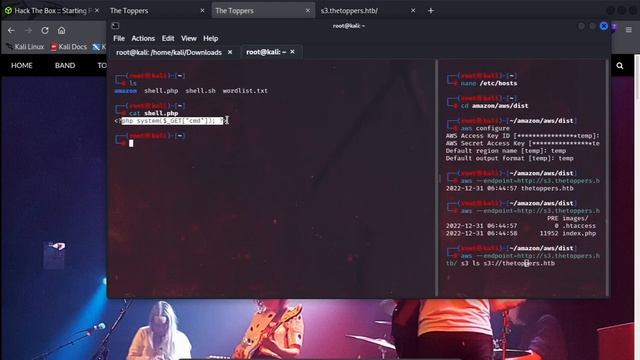This screenshot has width=640, height=360.
Task: Click shell.sh in the ls output
Action: click(x=200, y=91)
